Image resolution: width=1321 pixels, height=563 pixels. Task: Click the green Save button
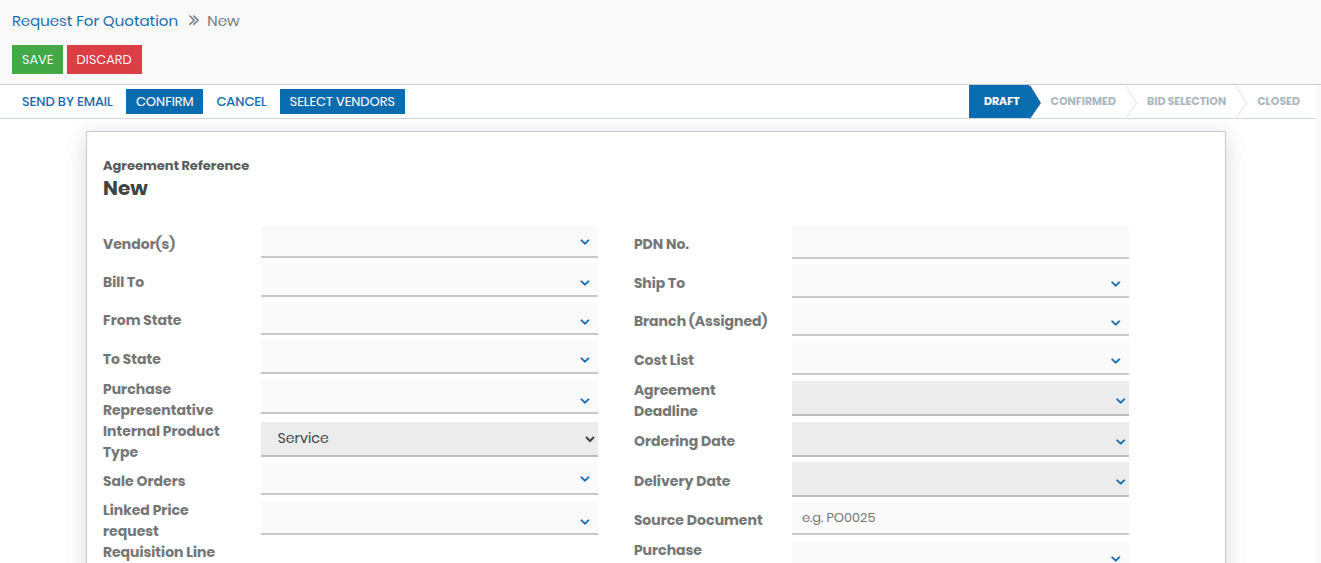coord(37,60)
